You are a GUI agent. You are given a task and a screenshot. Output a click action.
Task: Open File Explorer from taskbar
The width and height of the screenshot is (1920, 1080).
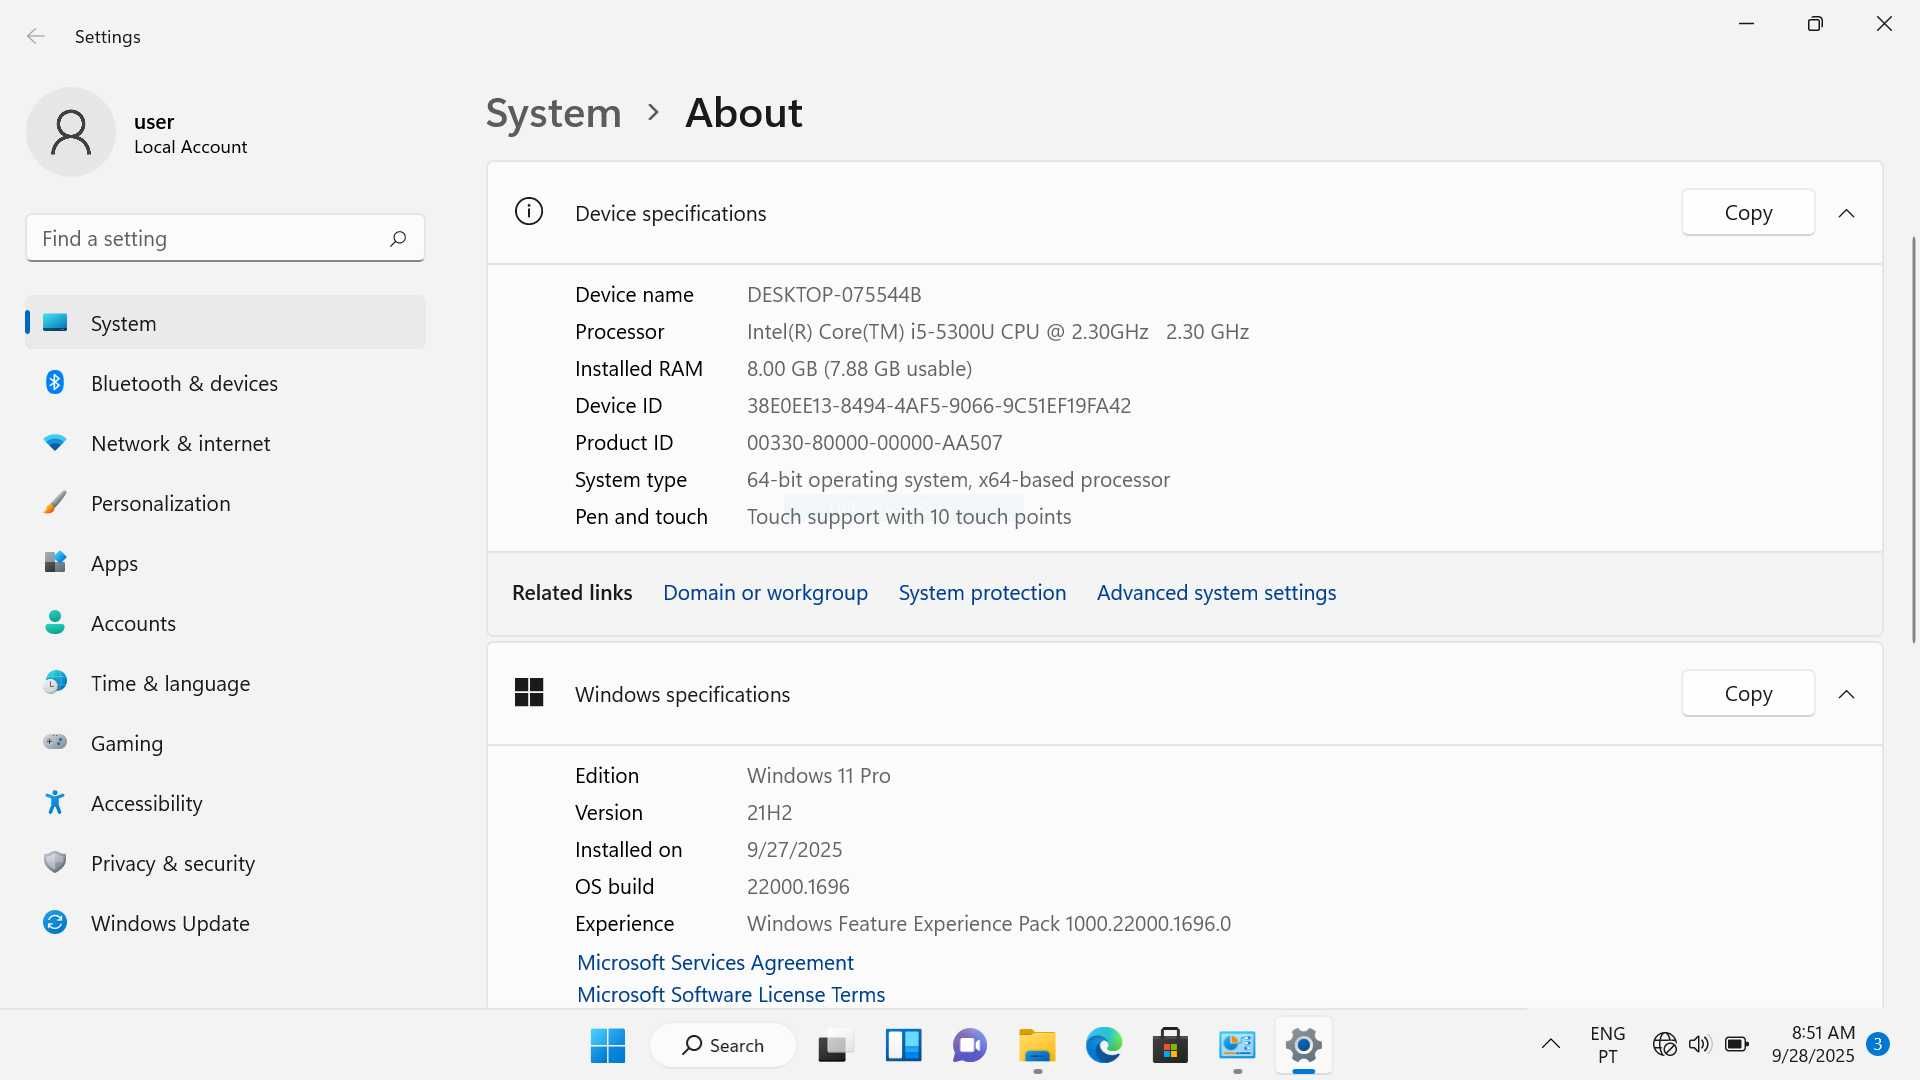(1037, 1046)
